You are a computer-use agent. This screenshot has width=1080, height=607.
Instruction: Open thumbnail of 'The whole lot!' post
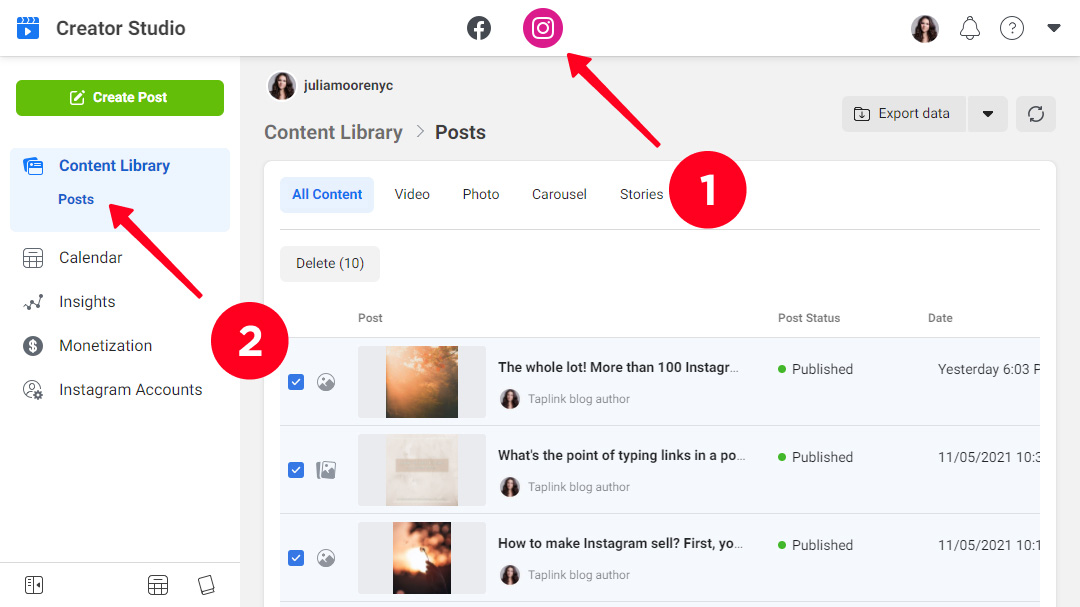click(x=422, y=382)
